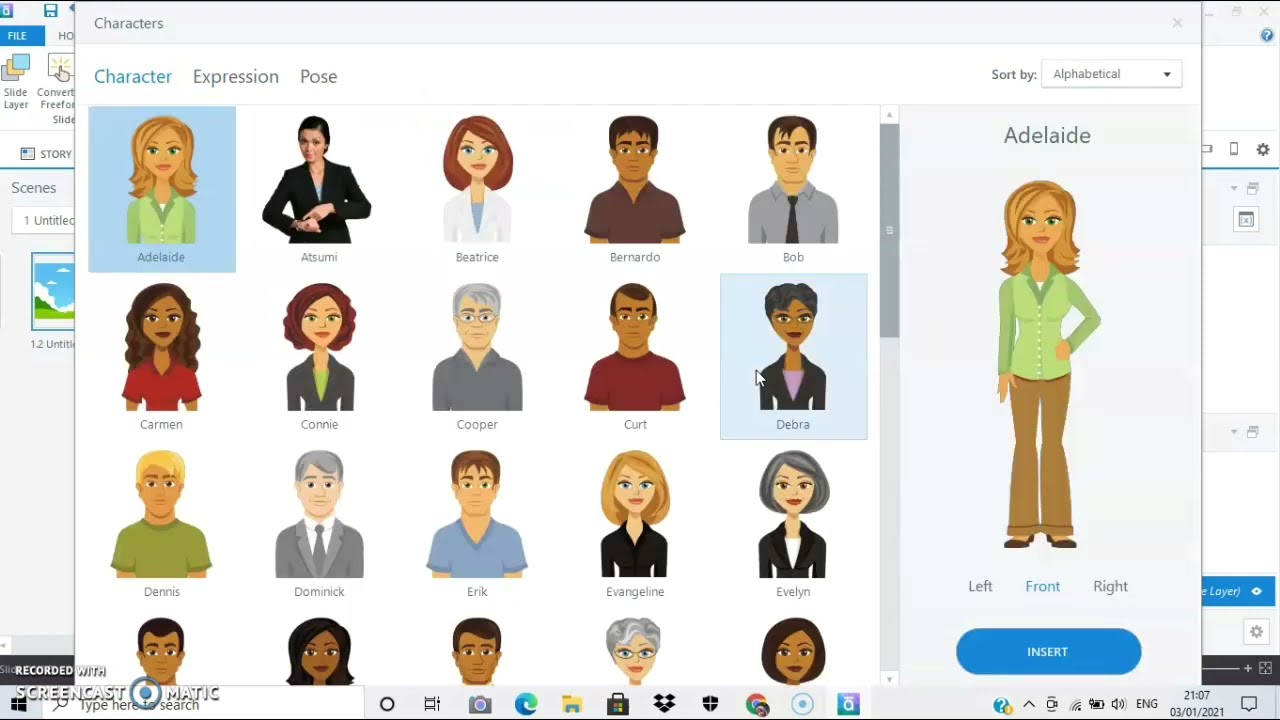Toggle the base layer visibility eye icon

(x=1257, y=592)
